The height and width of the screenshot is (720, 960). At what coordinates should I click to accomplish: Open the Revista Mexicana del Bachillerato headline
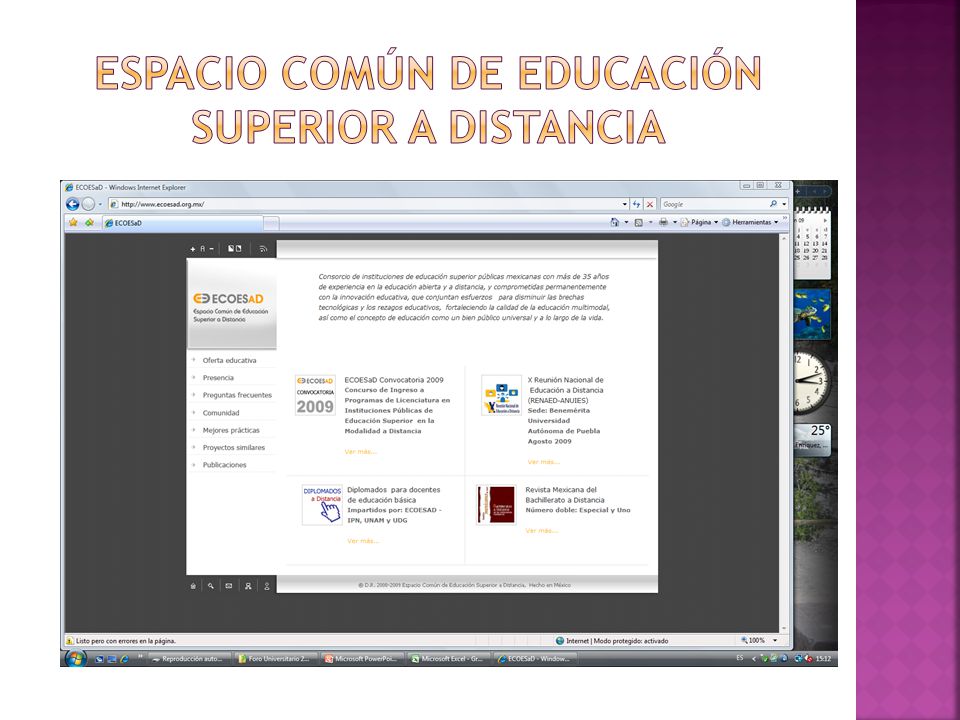pos(564,495)
